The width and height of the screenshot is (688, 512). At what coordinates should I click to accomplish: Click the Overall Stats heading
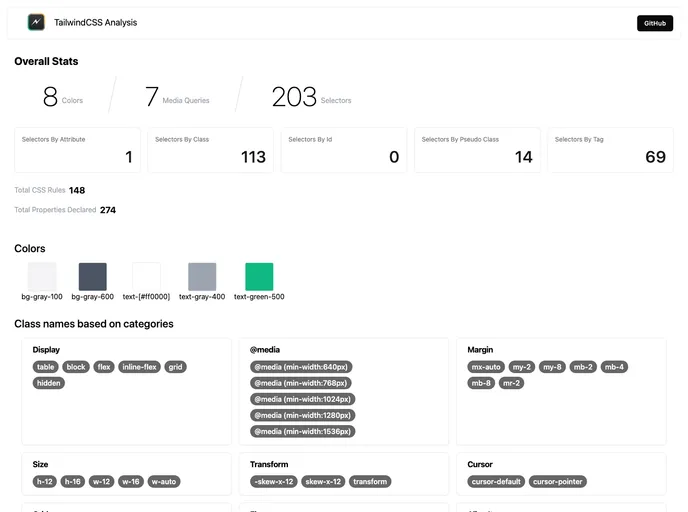pyautogui.click(x=46, y=61)
